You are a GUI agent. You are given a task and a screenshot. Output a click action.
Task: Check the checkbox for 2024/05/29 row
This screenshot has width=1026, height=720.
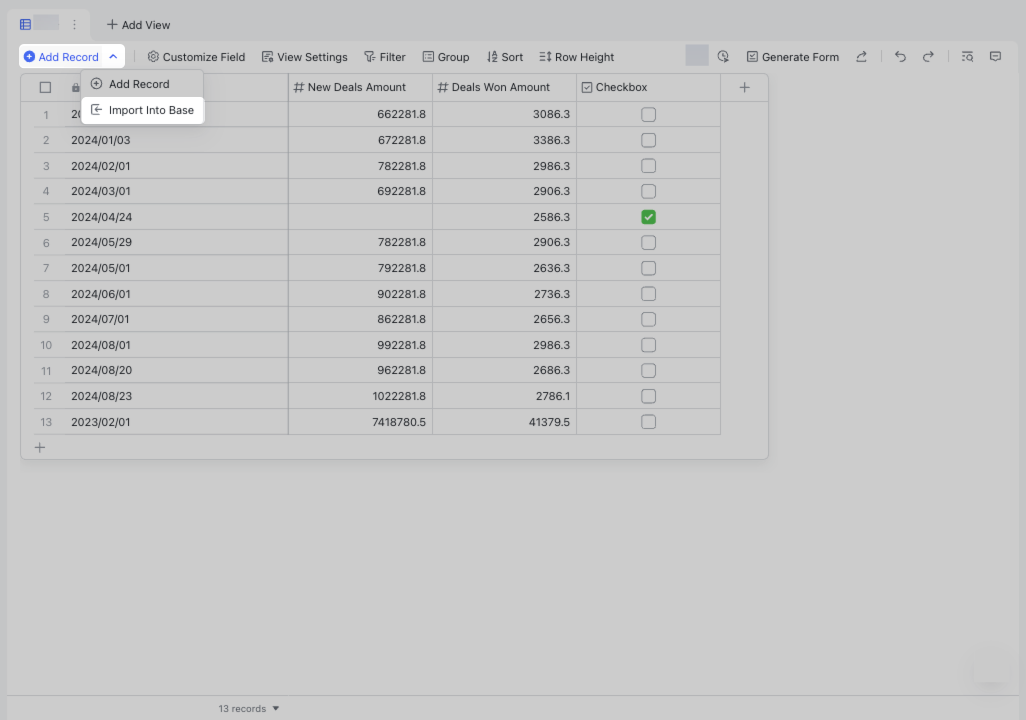648,242
